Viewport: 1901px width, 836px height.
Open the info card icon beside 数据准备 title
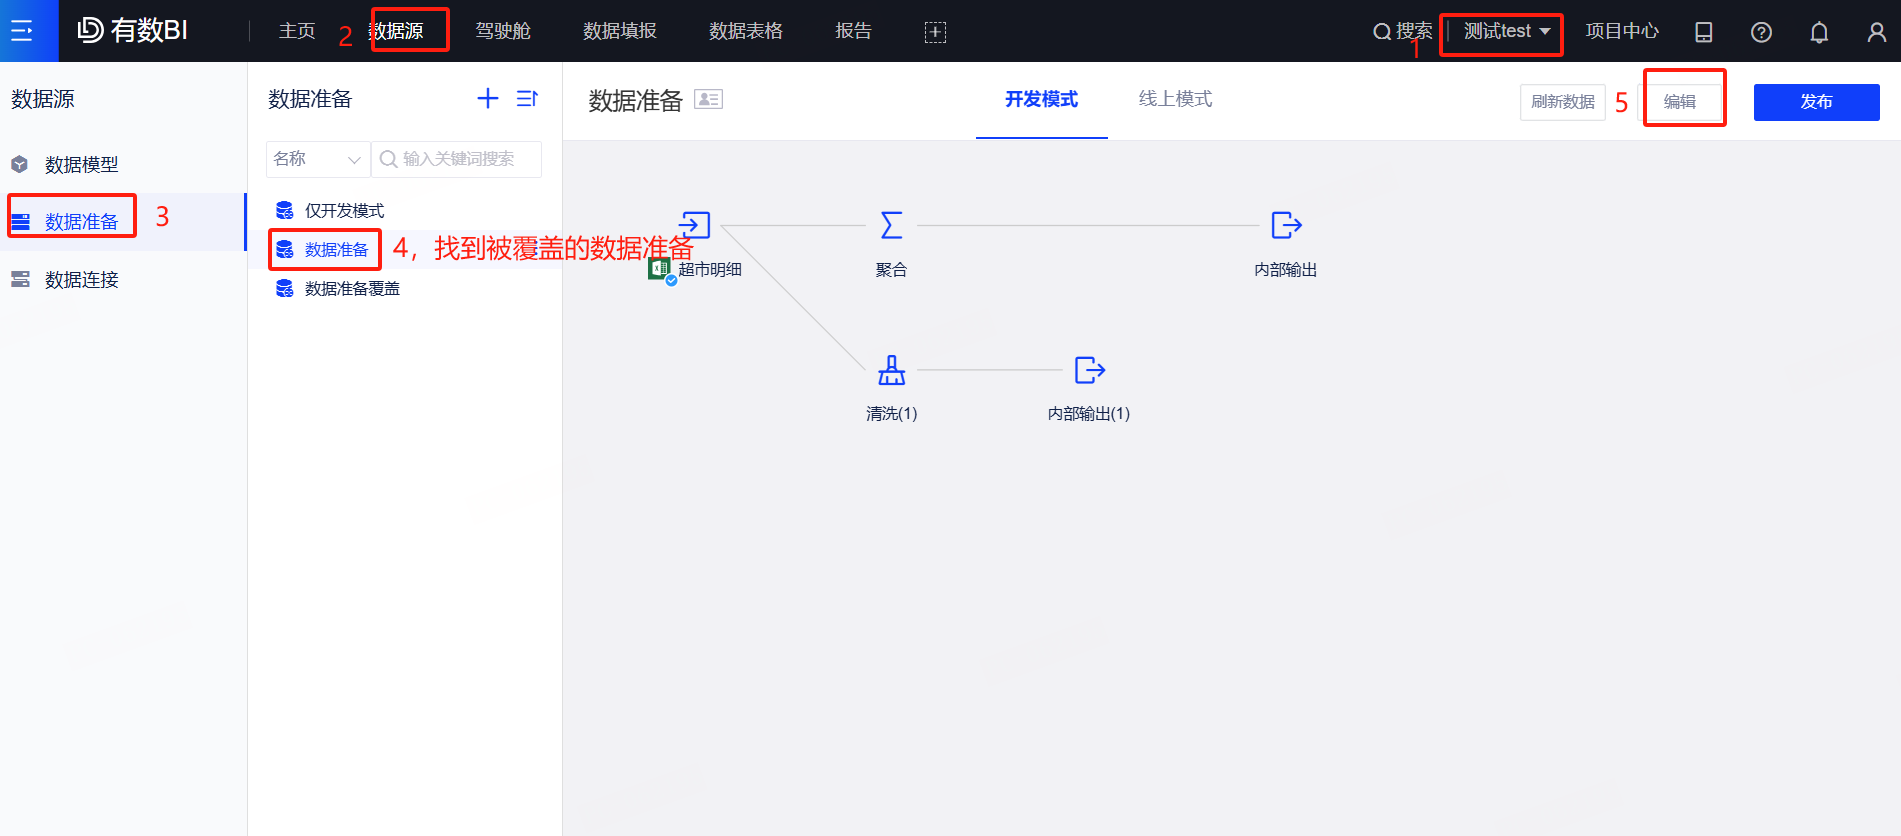[x=708, y=99]
